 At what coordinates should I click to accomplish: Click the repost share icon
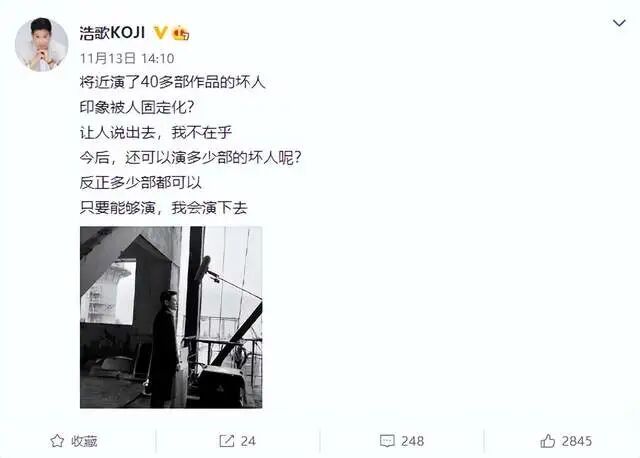coord(227,441)
